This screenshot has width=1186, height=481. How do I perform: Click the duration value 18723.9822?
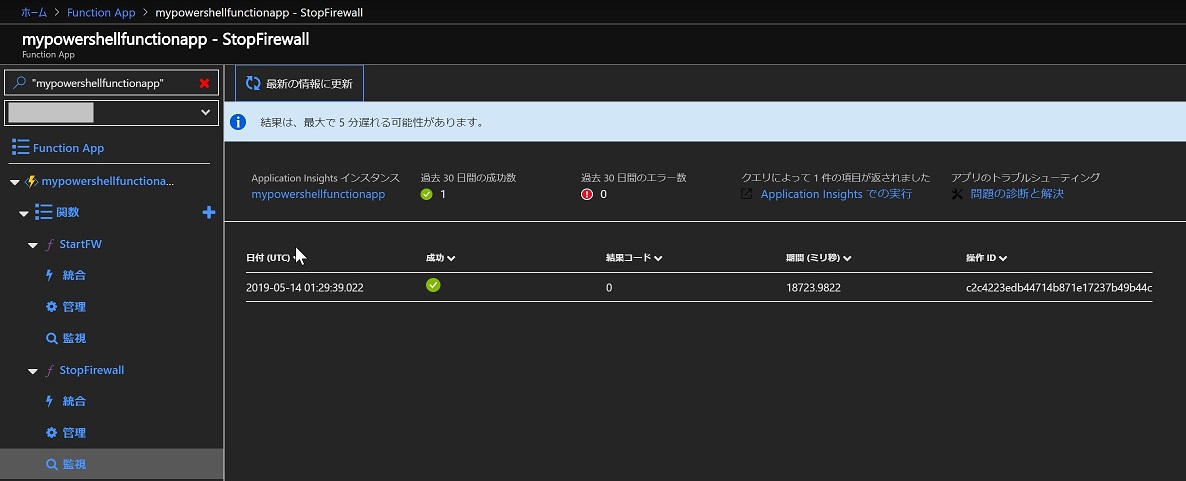pyautogui.click(x=814, y=288)
